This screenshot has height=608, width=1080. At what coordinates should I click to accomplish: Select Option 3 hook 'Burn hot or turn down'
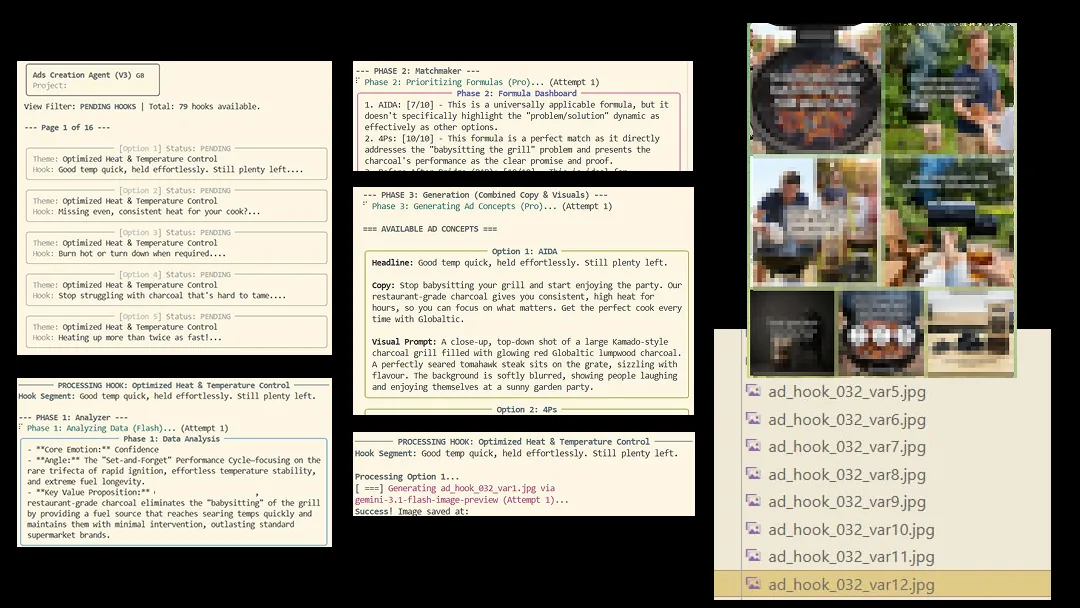click(x=176, y=248)
